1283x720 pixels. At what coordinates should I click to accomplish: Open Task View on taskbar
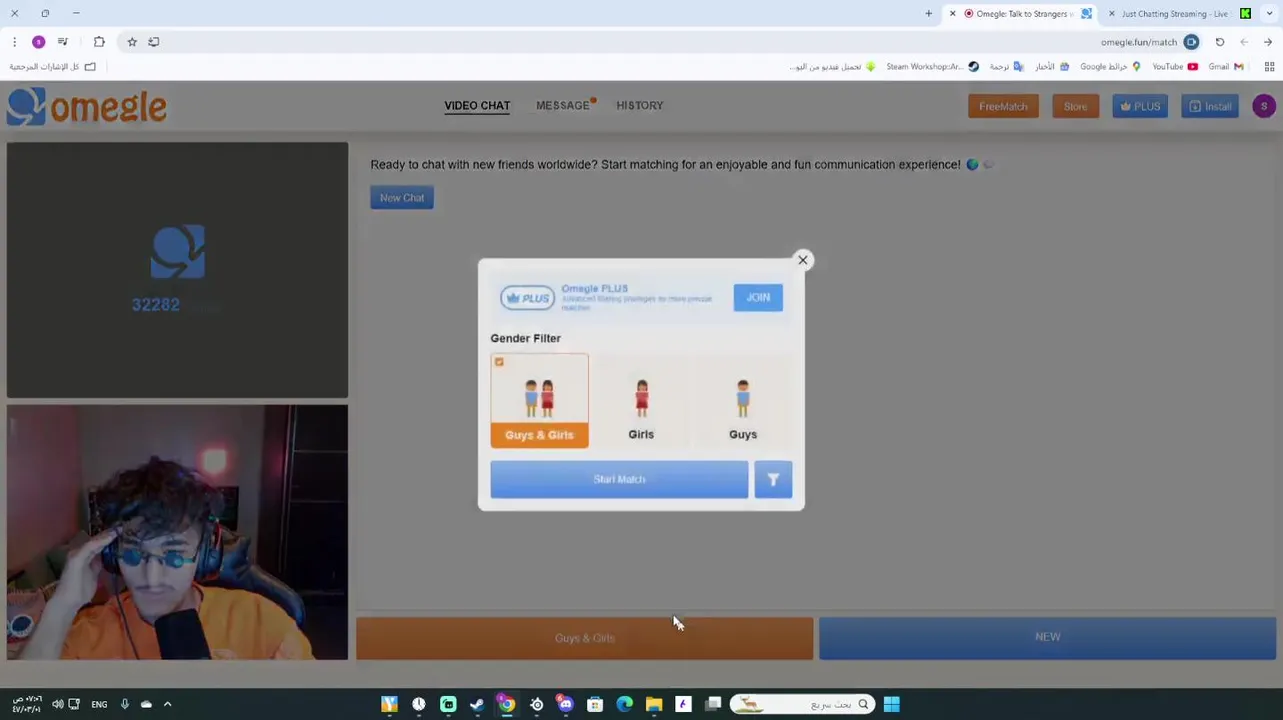click(x=713, y=704)
